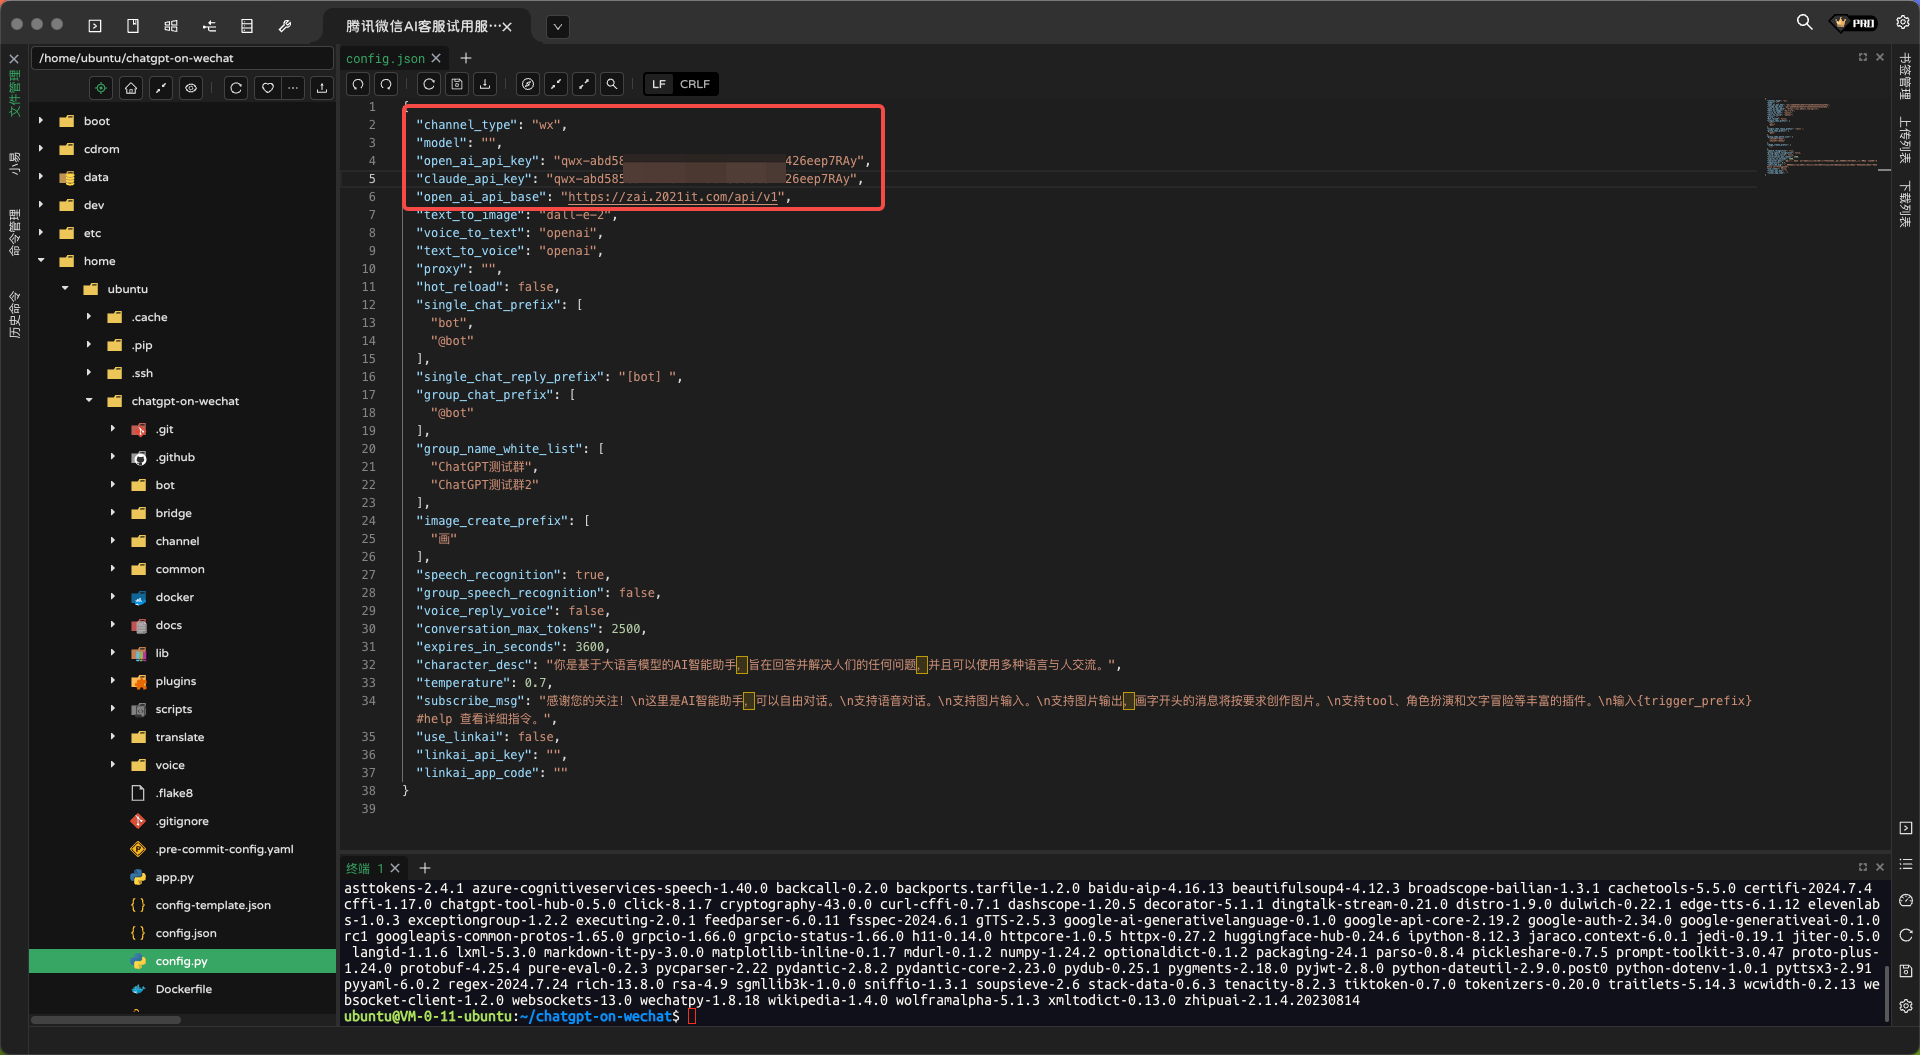Add a new editor tab with plus button
The image size is (1920, 1055).
tap(465, 58)
